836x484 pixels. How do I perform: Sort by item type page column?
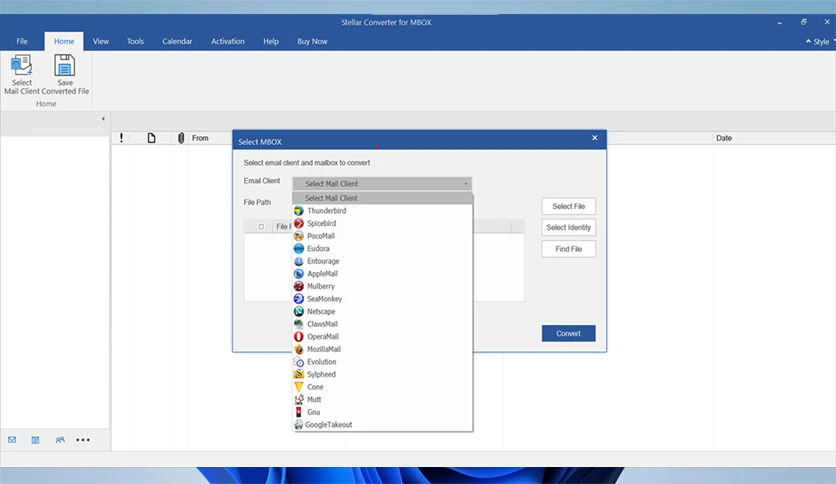click(x=151, y=138)
